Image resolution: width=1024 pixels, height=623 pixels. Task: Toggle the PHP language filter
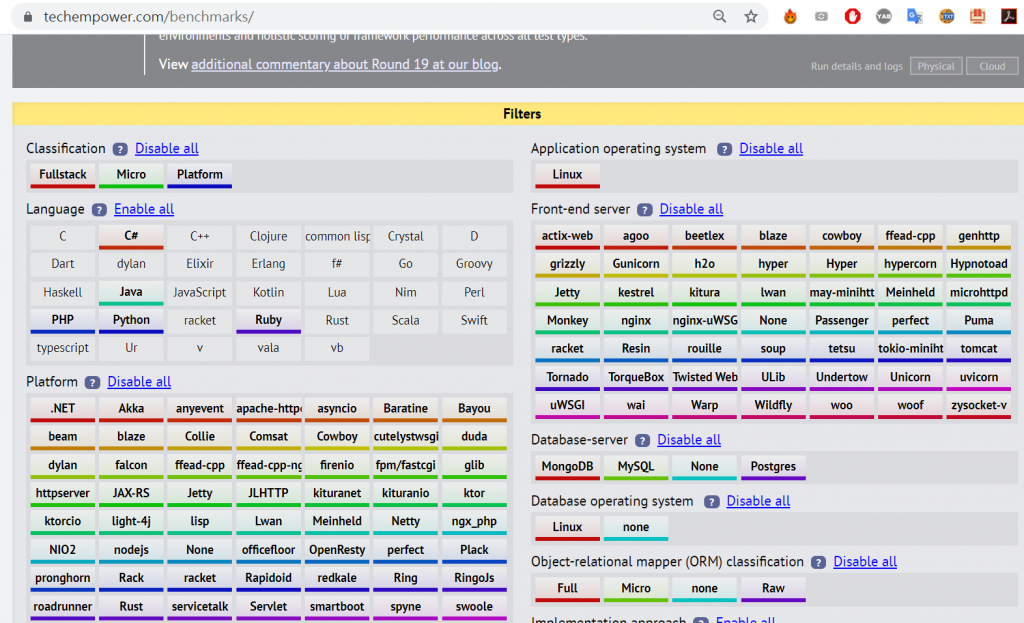pos(63,321)
